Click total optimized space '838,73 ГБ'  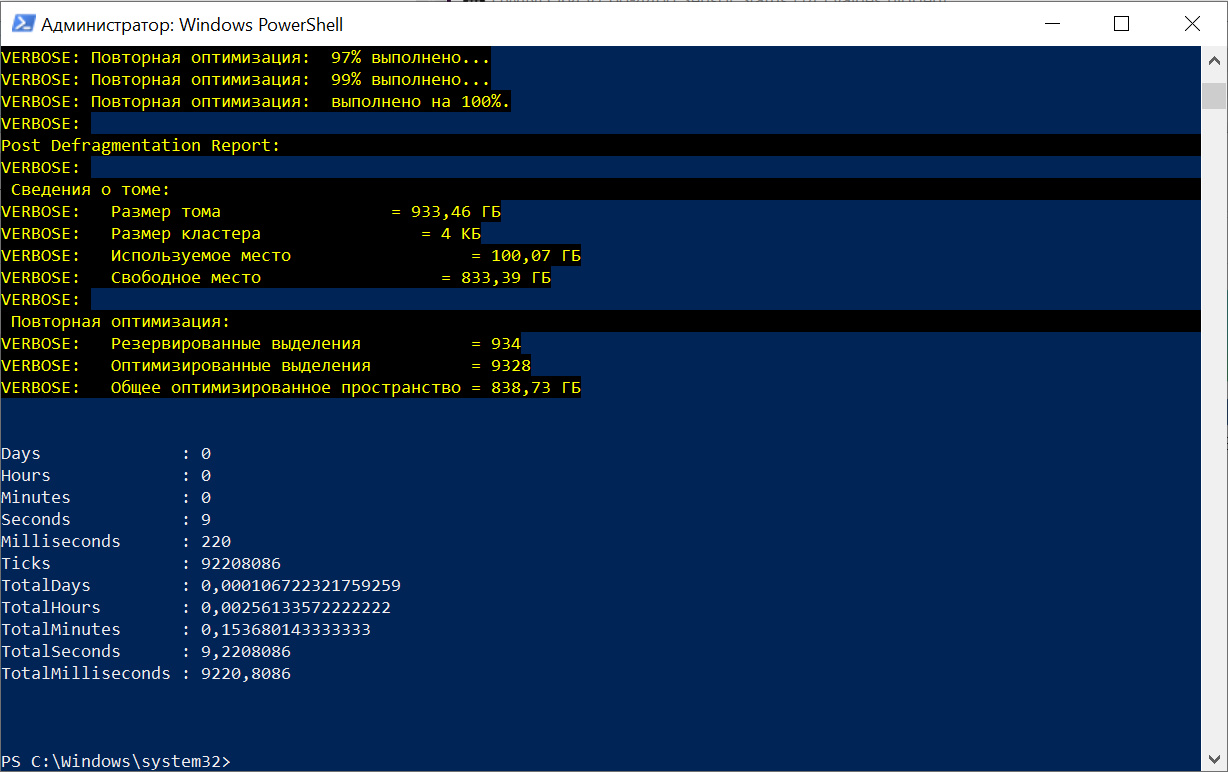click(x=536, y=388)
